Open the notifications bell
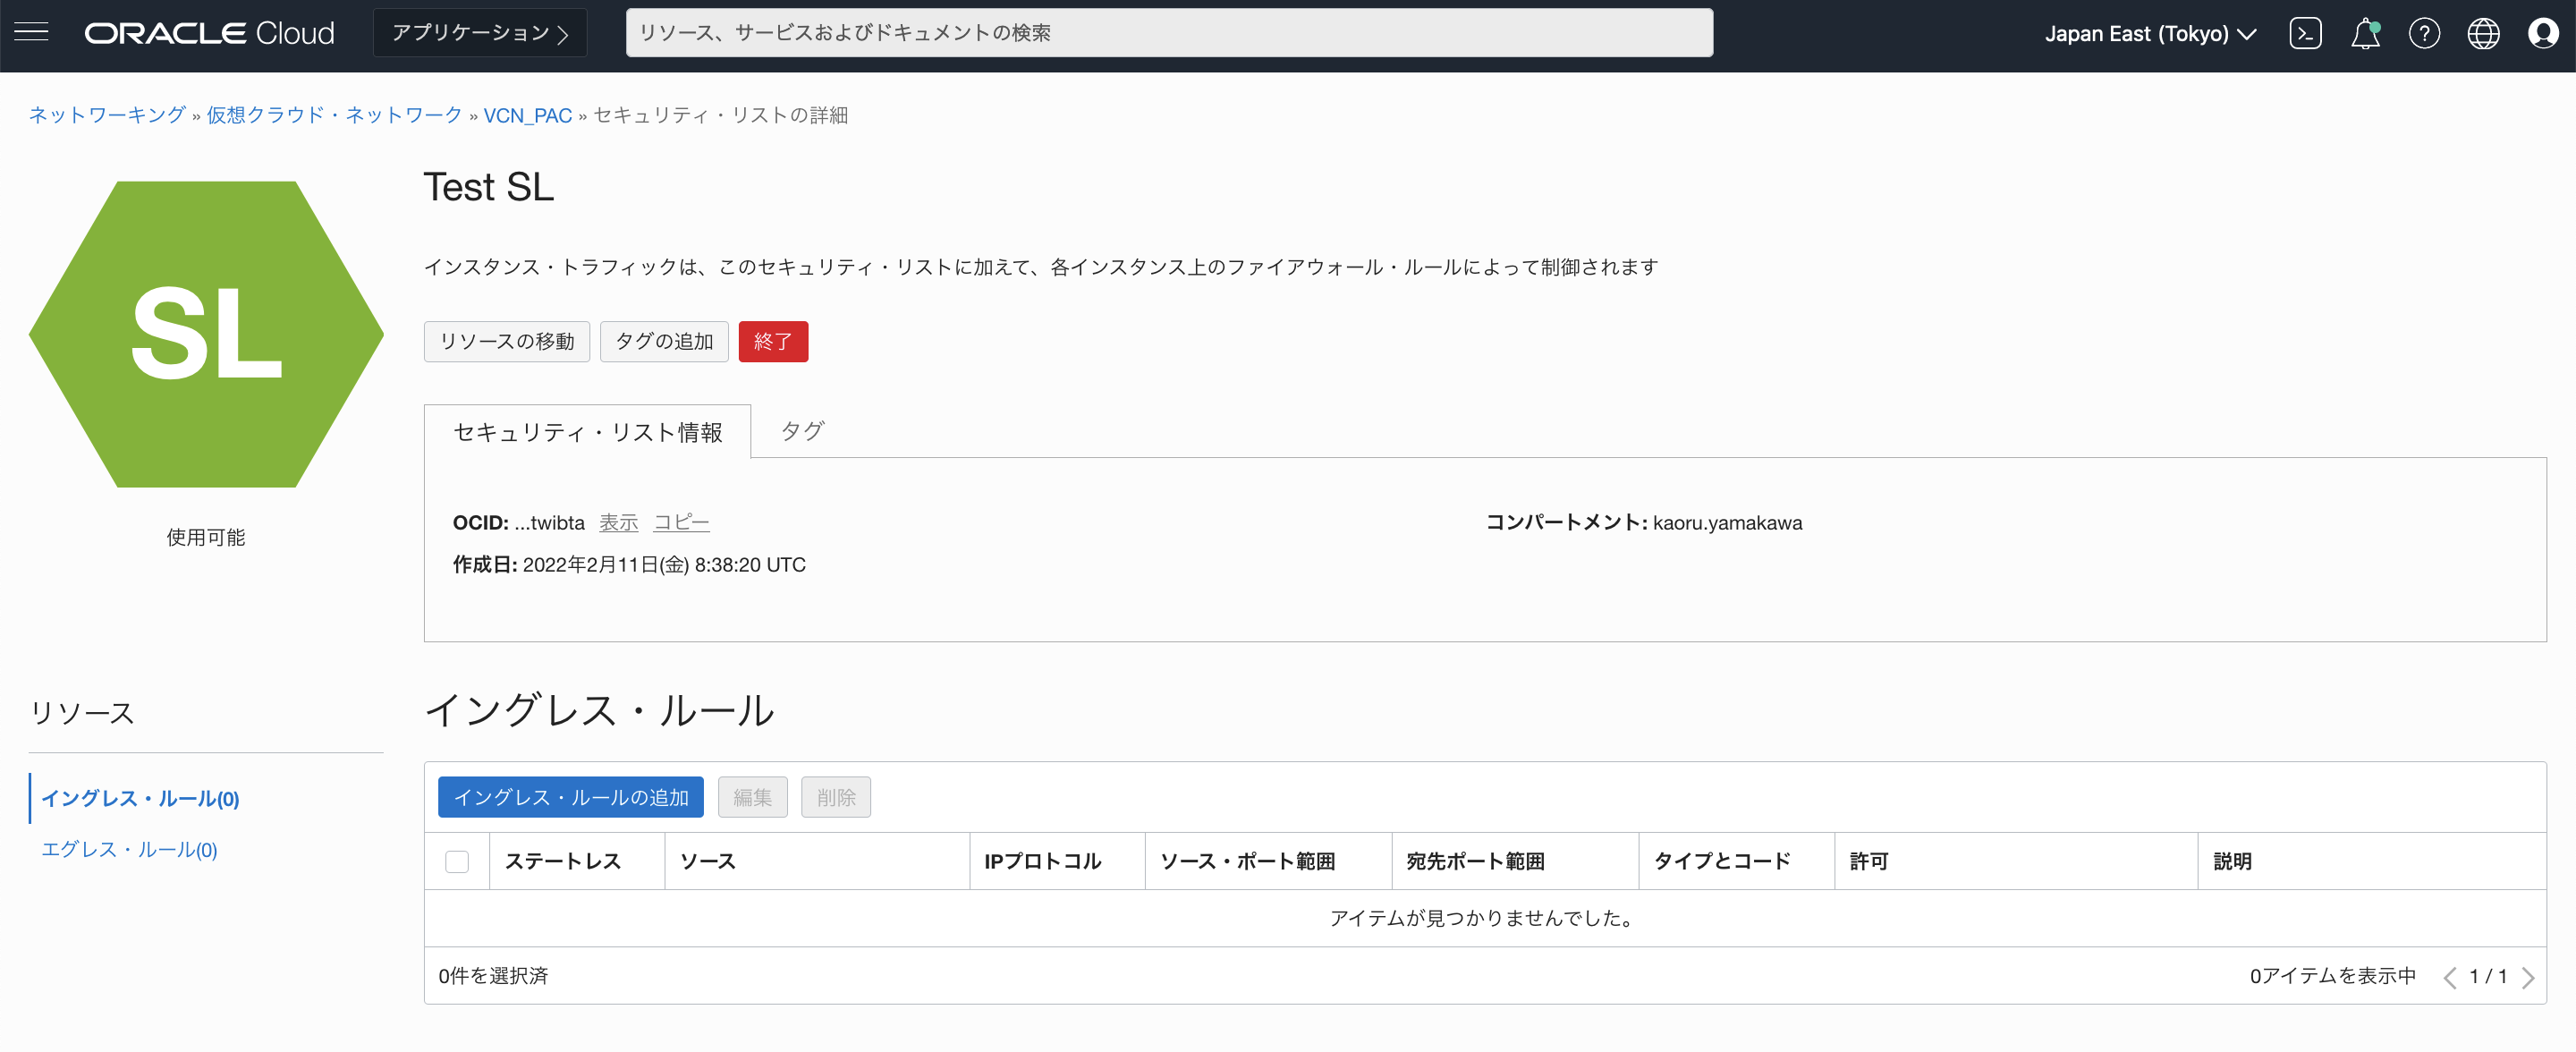Image resolution: width=2576 pixels, height=1052 pixels. coord(2365,33)
